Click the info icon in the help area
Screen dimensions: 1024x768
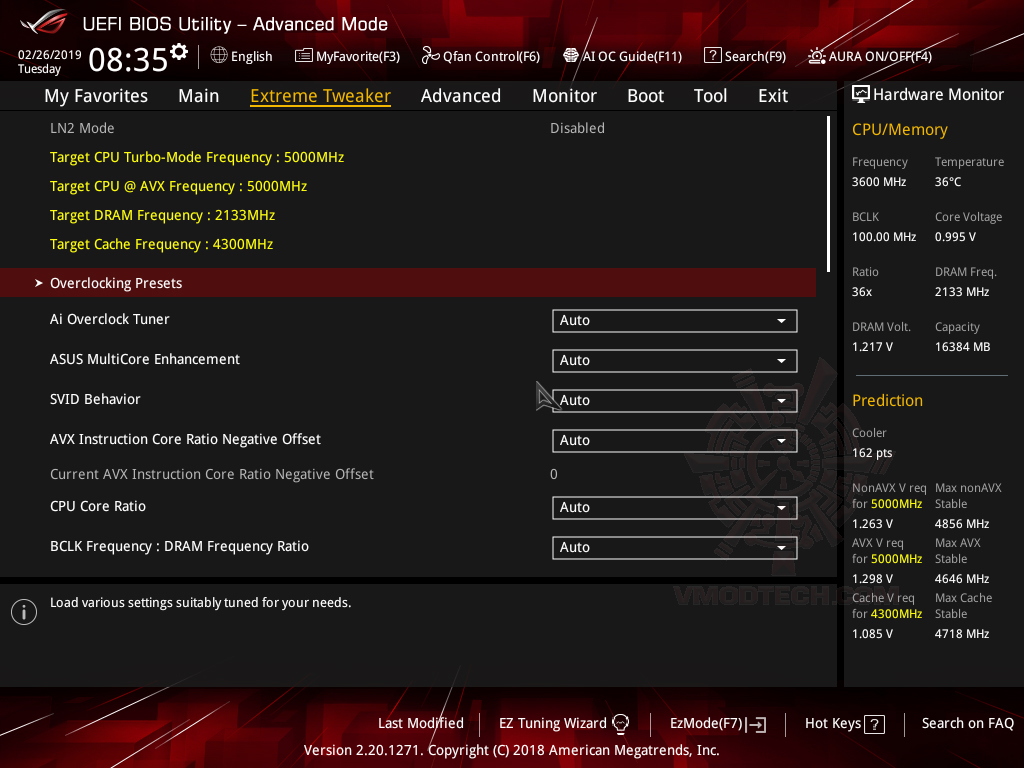[x=24, y=612]
